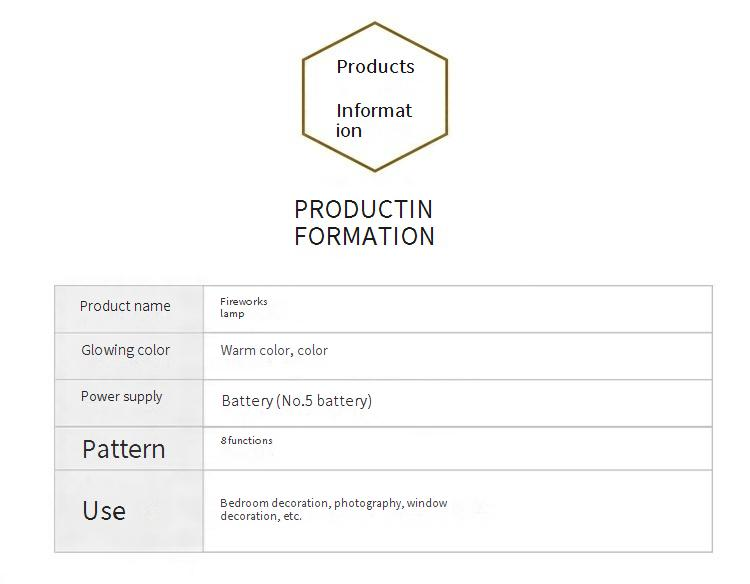Screen dimensions: 750x584
Task: Select the Power supply label cell
Action: coord(122,397)
